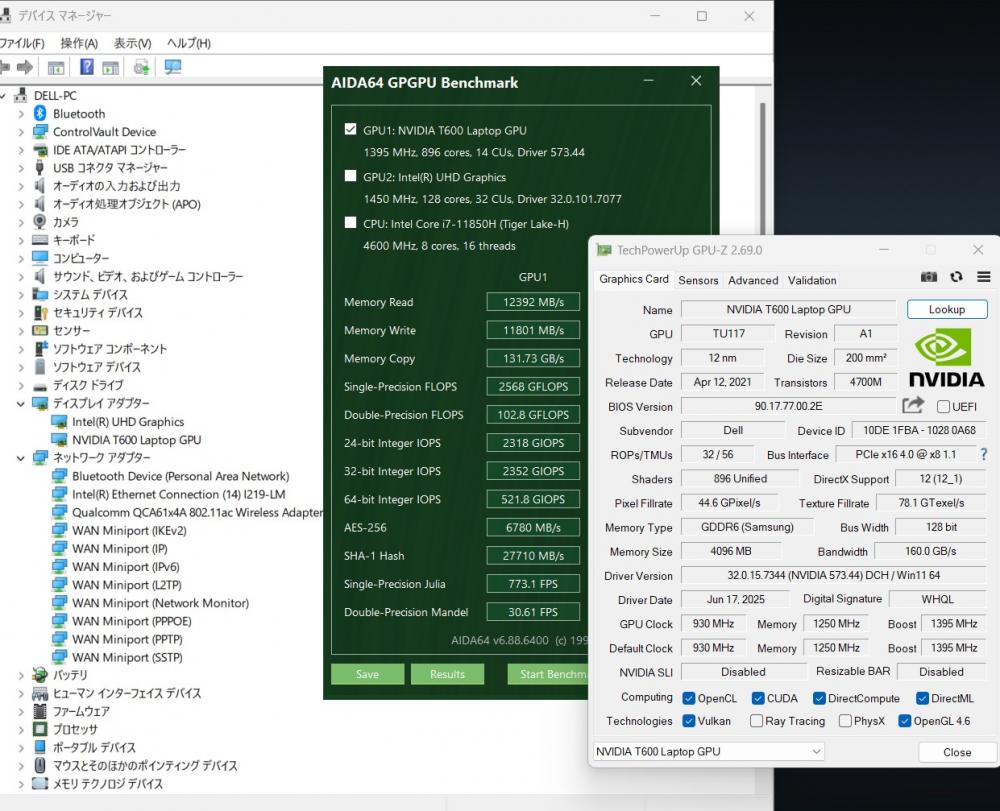Click the blue help icon in toolbar
The width and height of the screenshot is (1000, 811).
pos(87,67)
